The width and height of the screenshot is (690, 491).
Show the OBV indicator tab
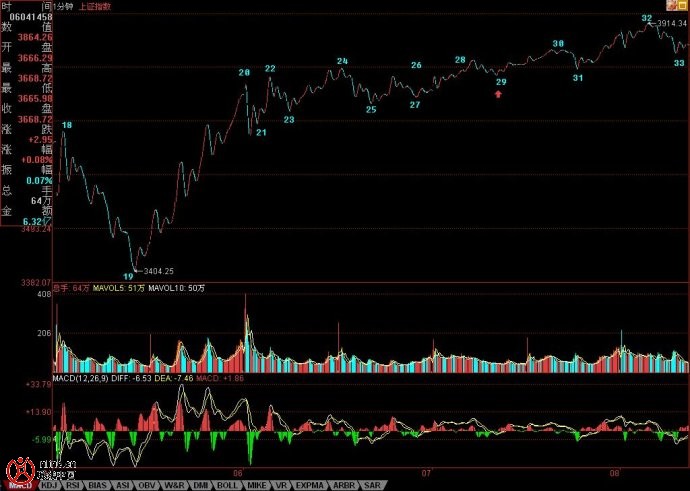tap(148, 485)
